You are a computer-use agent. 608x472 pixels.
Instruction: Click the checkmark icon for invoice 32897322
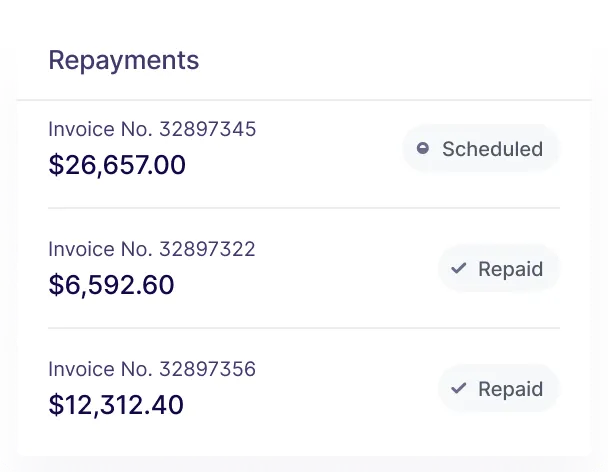[459, 269]
